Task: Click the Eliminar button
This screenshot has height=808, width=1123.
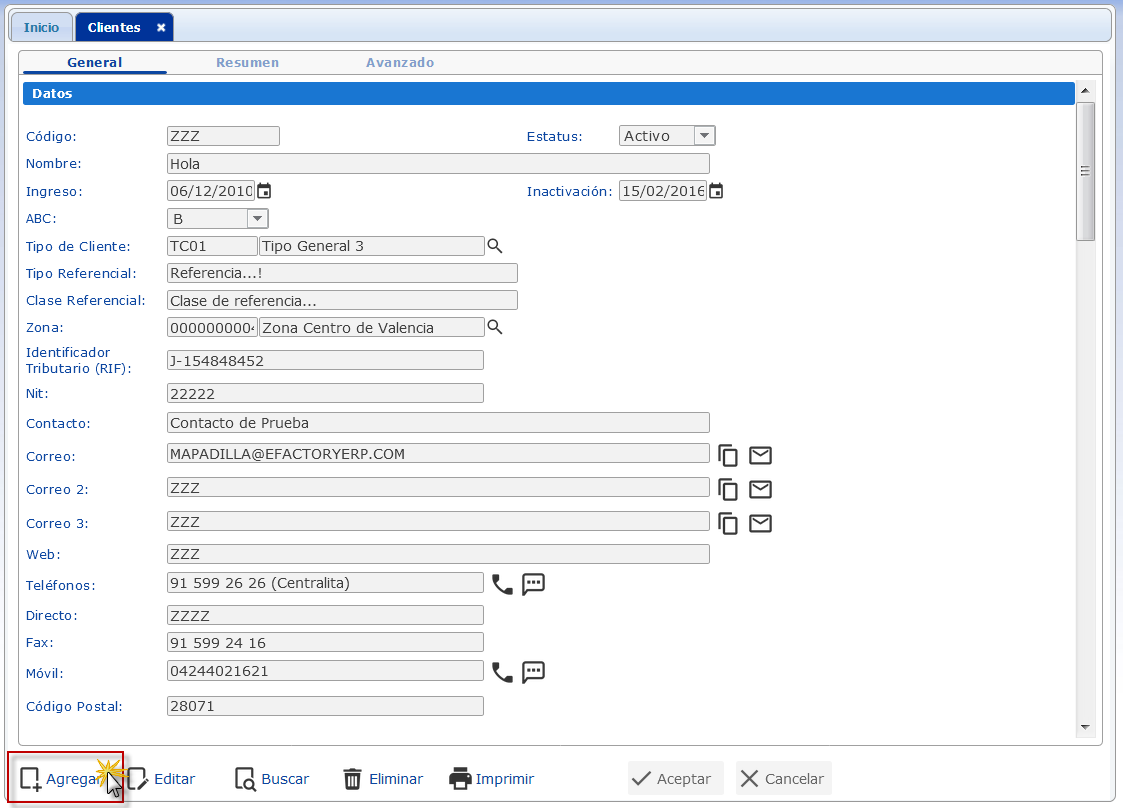Action: 383,779
